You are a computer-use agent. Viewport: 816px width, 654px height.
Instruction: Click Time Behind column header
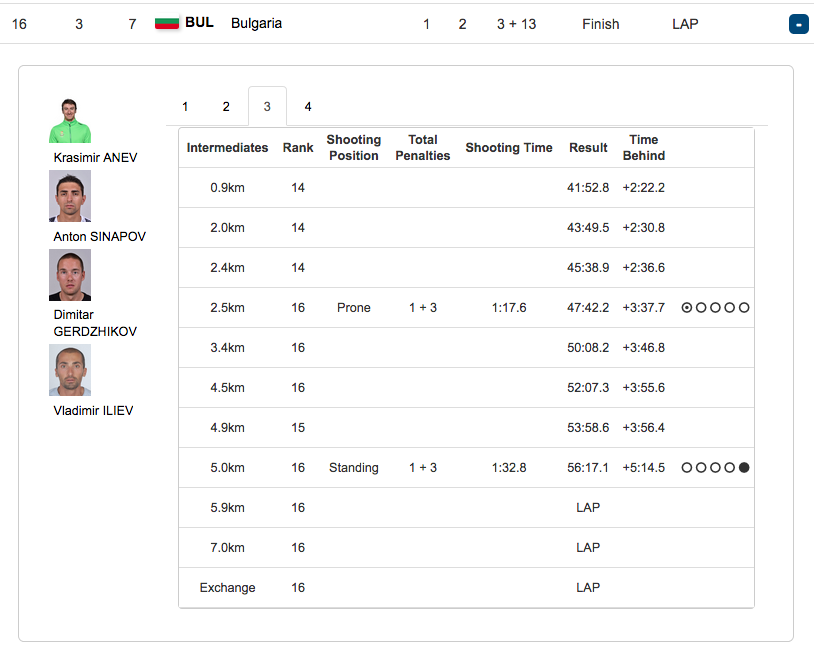point(643,148)
